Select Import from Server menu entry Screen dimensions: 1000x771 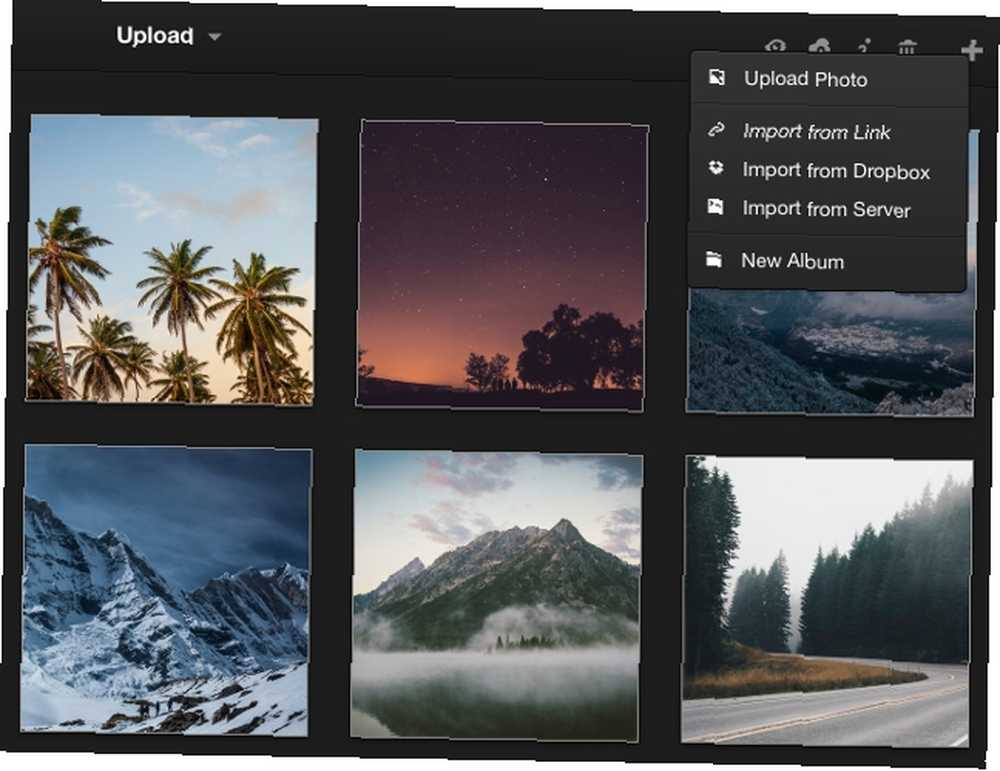click(x=829, y=209)
